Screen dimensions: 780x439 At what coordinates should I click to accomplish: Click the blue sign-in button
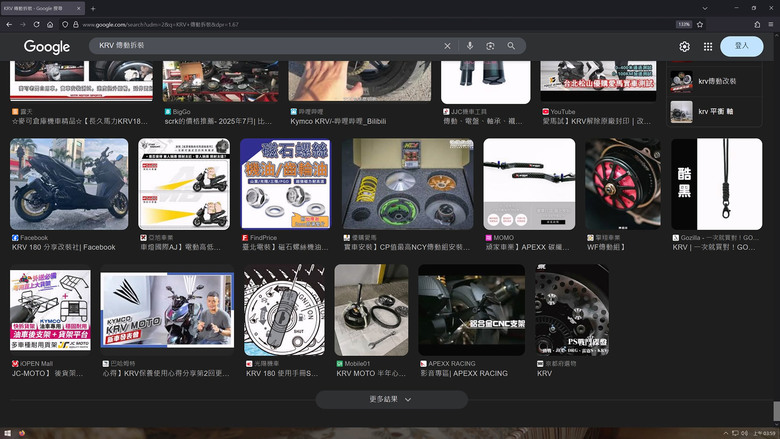point(742,46)
